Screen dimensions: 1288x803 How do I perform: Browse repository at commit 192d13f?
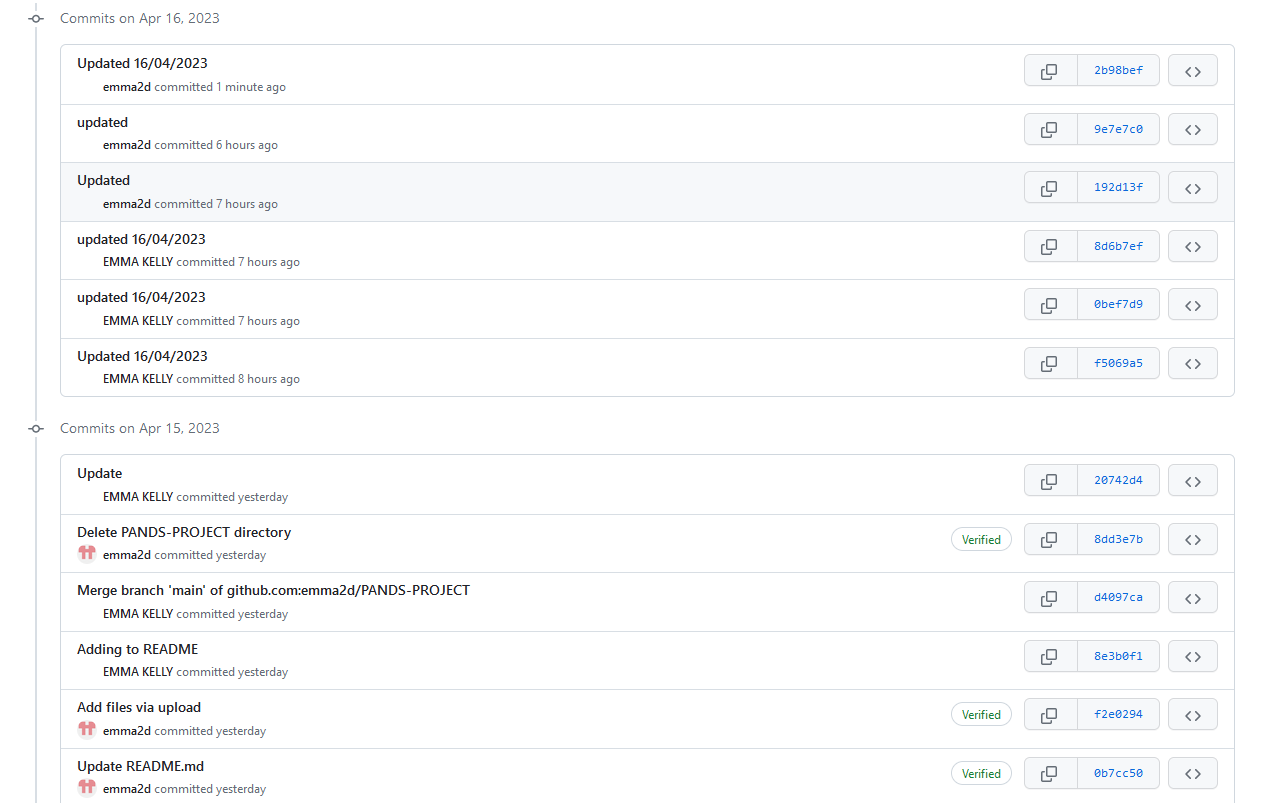(x=1192, y=187)
